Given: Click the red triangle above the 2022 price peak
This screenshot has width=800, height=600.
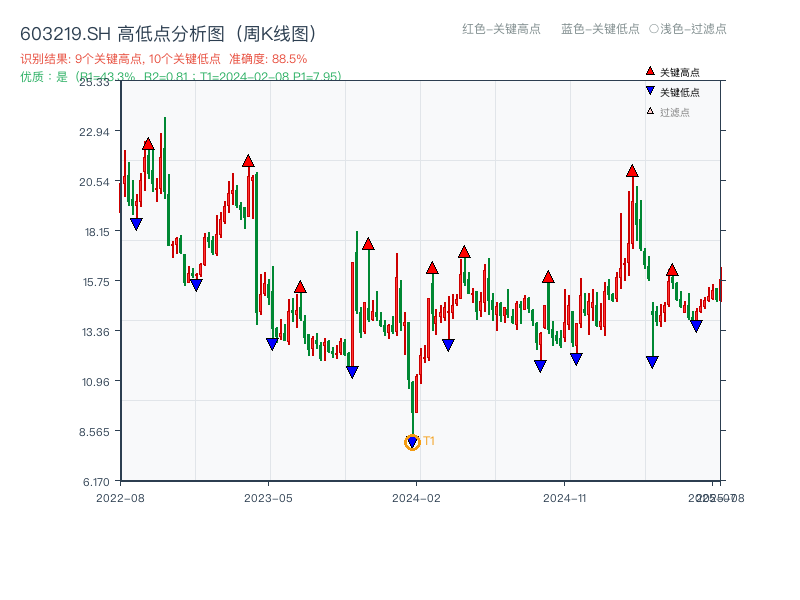Looking at the screenshot, I should click(x=150, y=142).
